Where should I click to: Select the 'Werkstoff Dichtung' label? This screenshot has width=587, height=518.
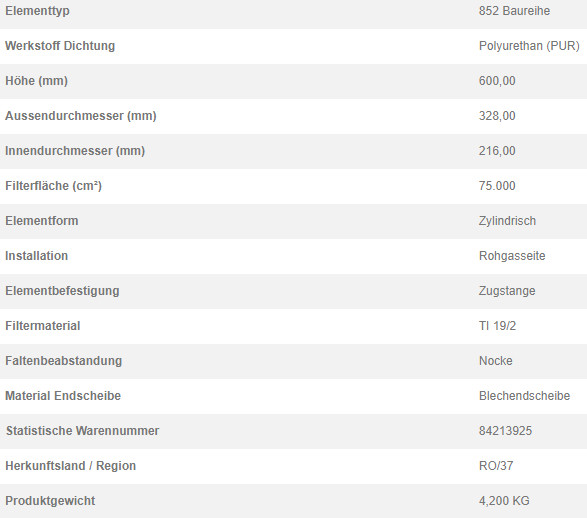[x=60, y=46]
